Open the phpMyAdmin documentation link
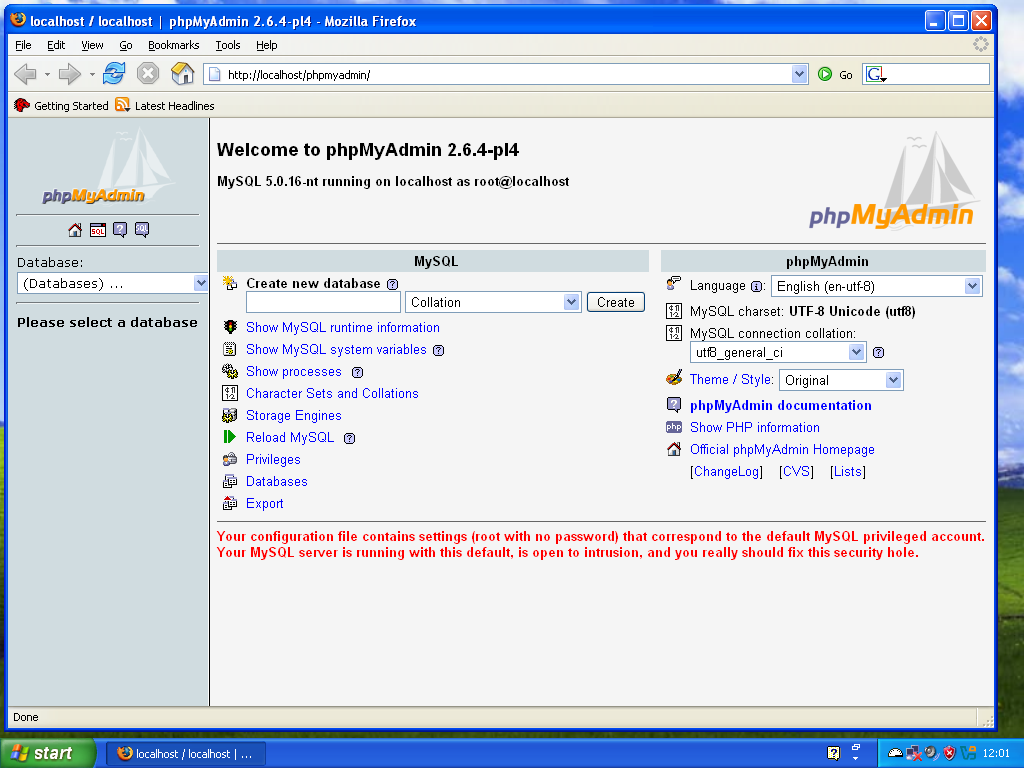 [x=780, y=405]
